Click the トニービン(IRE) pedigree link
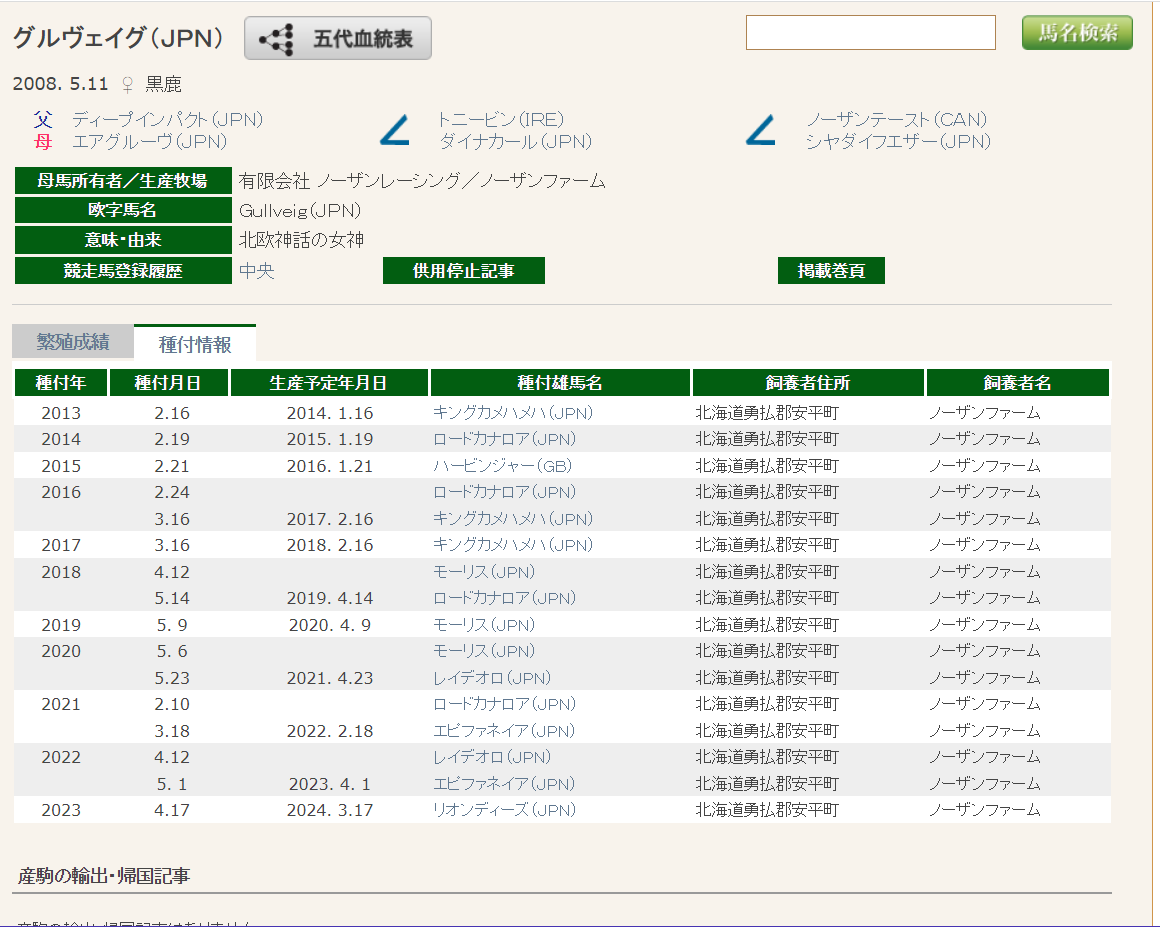1160x927 pixels. coord(500,120)
